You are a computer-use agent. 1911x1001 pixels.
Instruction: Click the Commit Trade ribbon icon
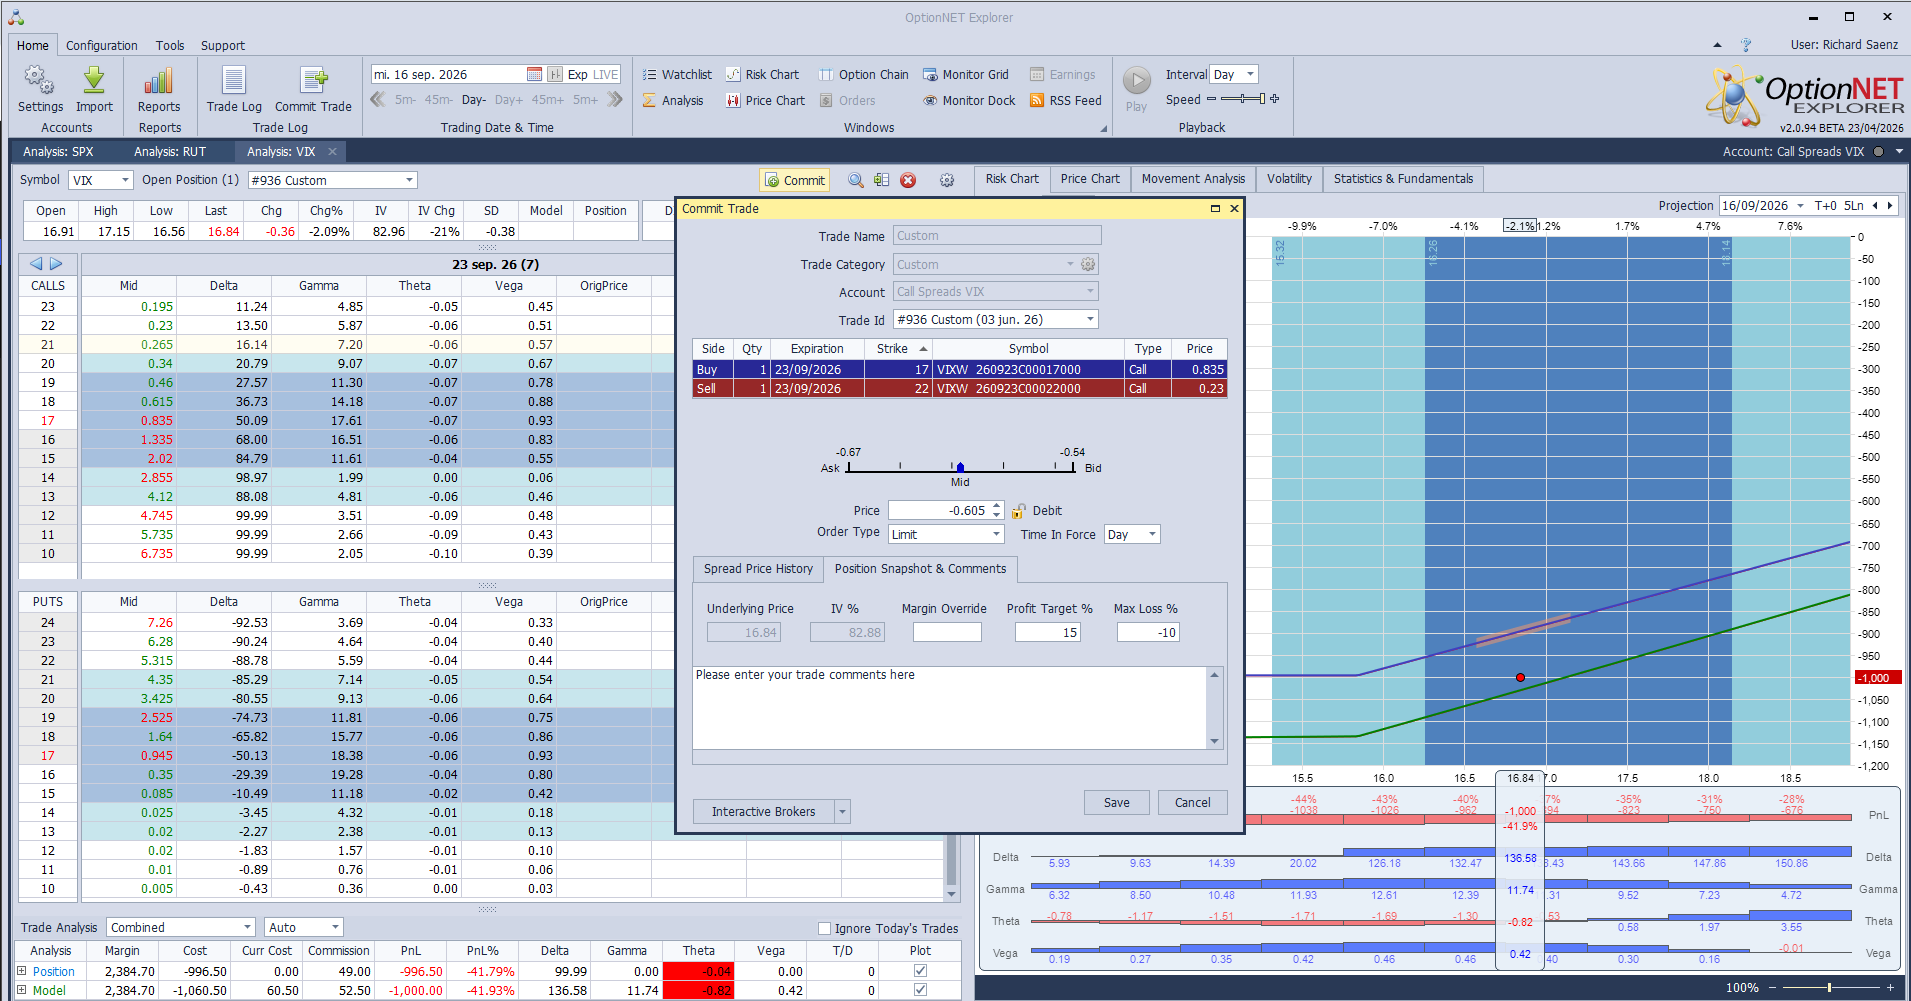click(313, 81)
